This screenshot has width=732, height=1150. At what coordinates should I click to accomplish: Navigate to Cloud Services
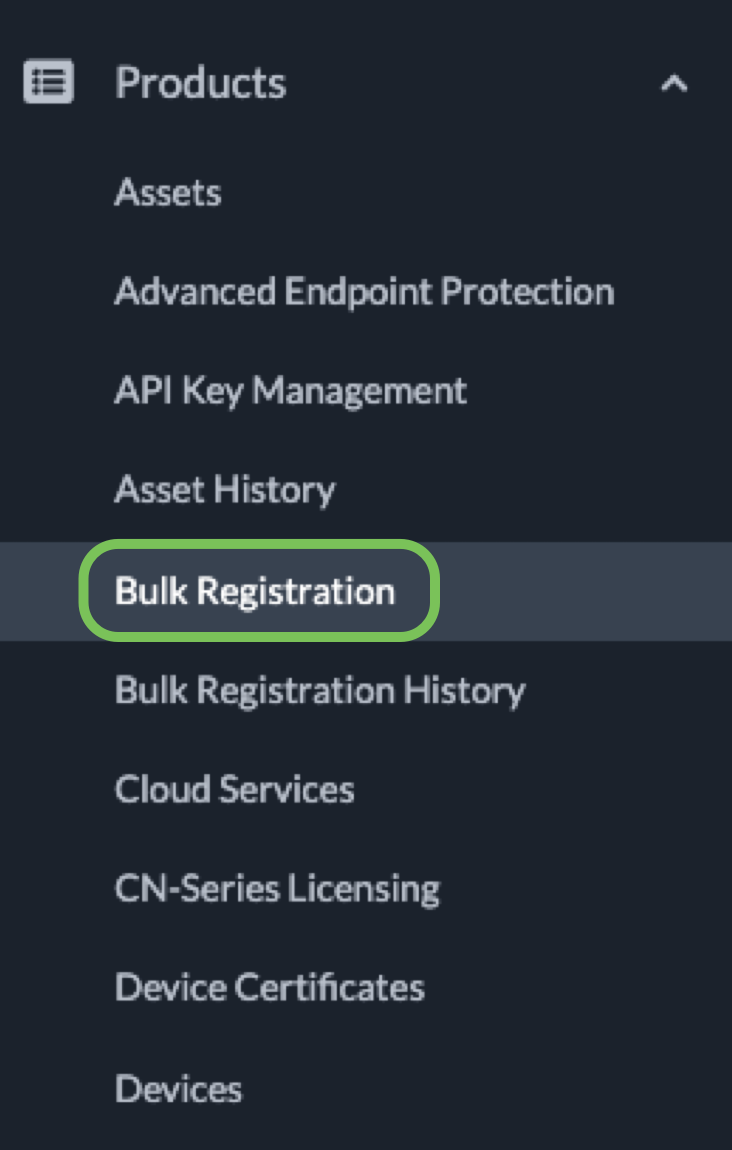pyautogui.click(x=234, y=789)
